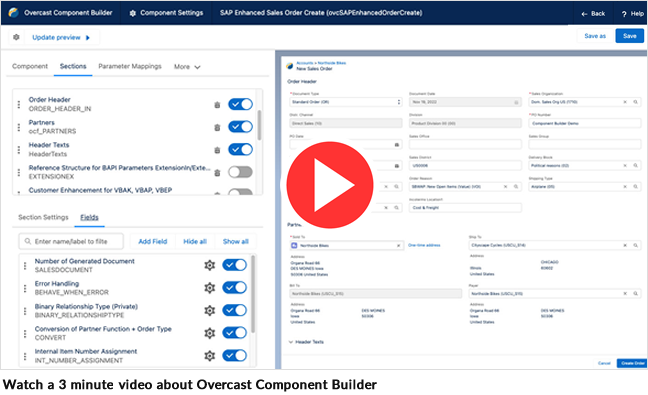Toggle the Partners section switch

[240, 126]
